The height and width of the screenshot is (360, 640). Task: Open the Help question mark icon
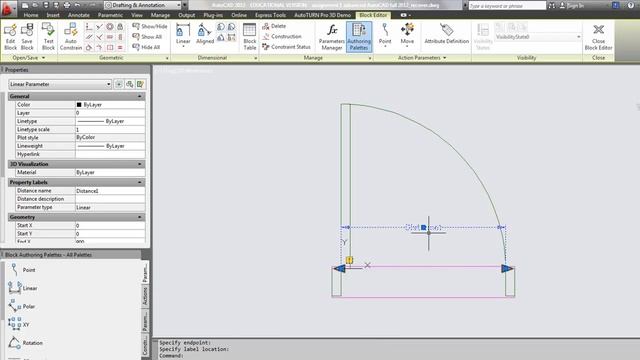631,5
